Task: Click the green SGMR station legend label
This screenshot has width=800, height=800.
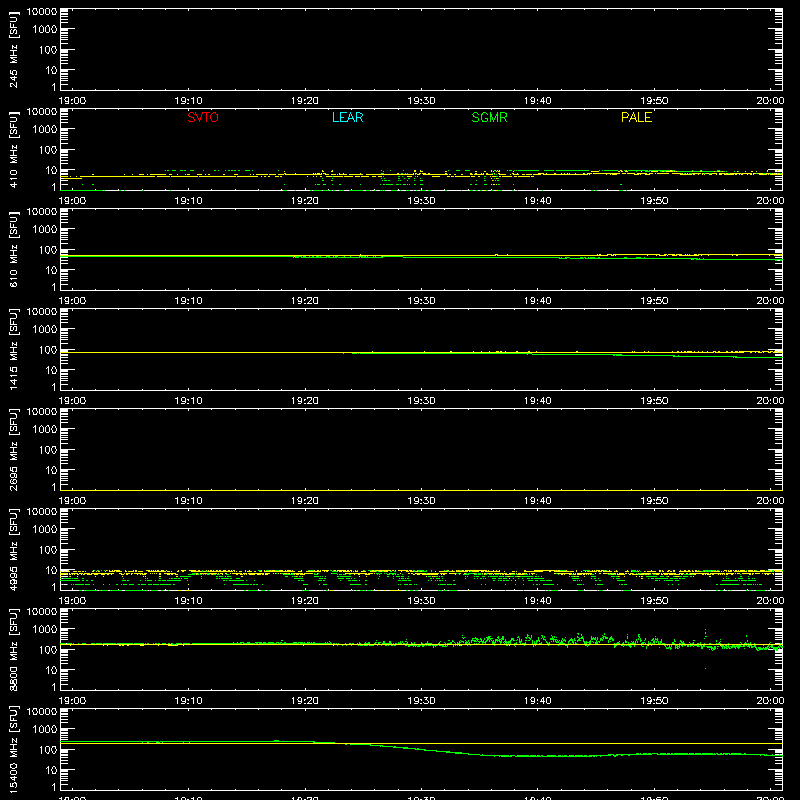Action: click(x=489, y=117)
